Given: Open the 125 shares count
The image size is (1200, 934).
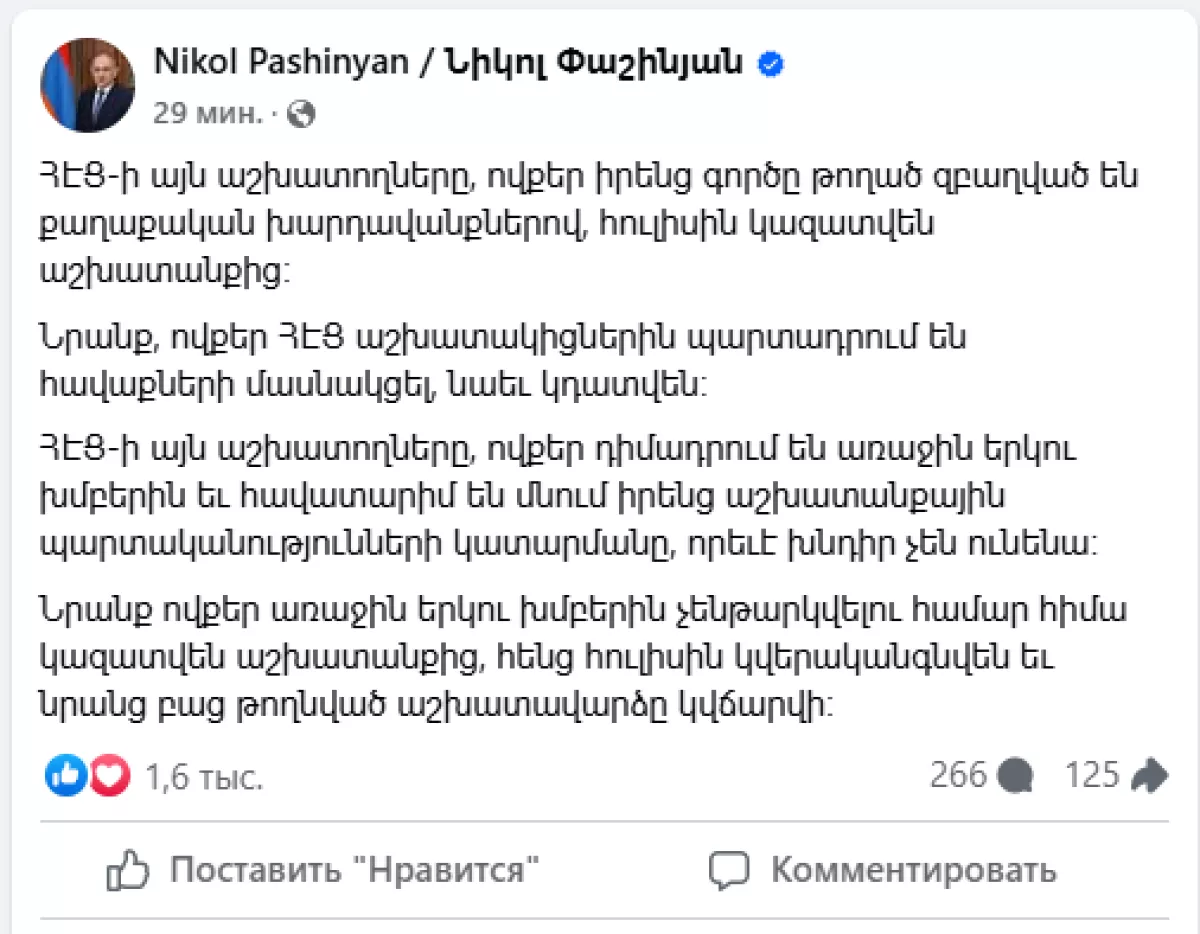Looking at the screenshot, I should 1092,775.
